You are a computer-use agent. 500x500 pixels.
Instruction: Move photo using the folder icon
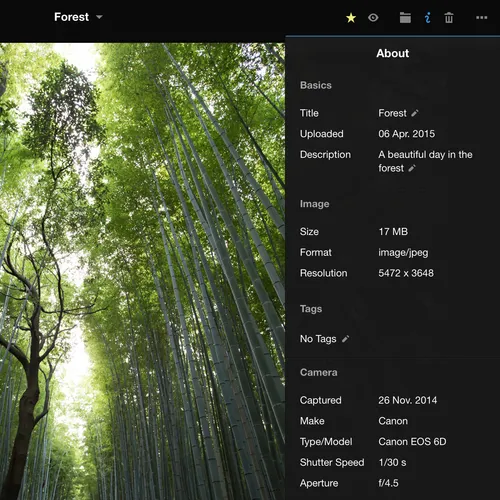(405, 18)
